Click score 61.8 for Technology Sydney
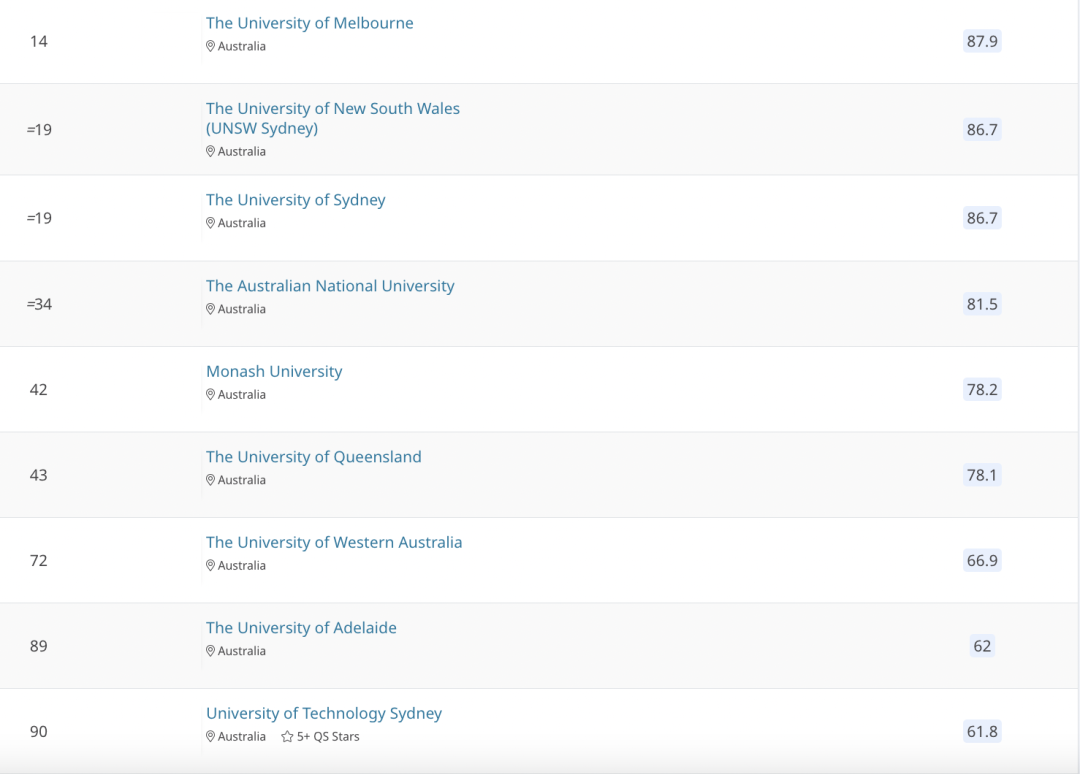The image size is (1080, 774). coord(982,731)
